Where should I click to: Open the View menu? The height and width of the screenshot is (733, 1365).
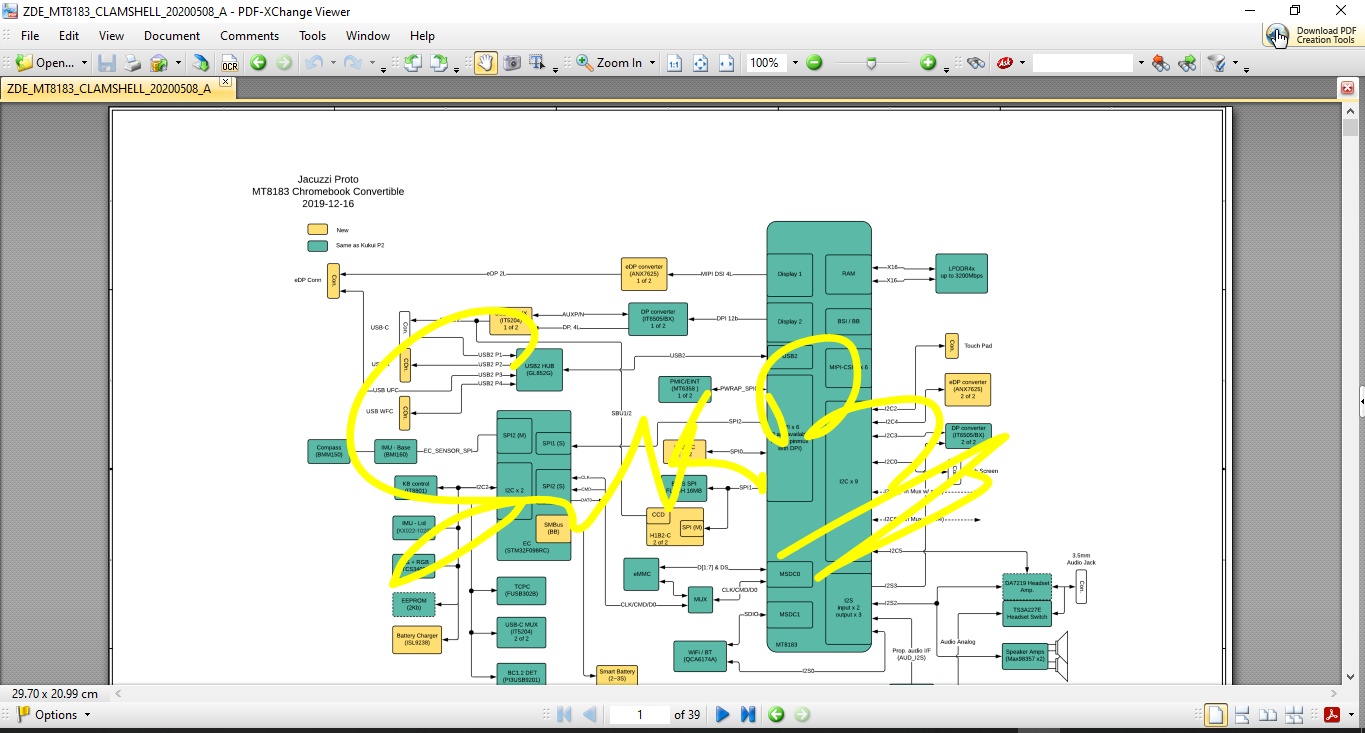(x=112, y=35)
